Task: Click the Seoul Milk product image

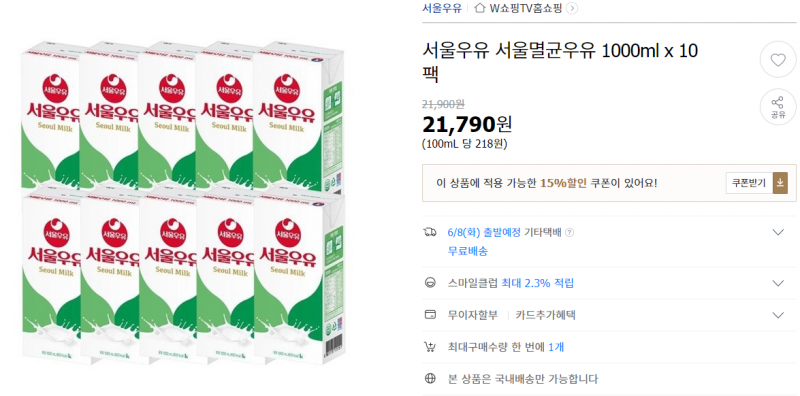Action: click(x=183, y=203)
